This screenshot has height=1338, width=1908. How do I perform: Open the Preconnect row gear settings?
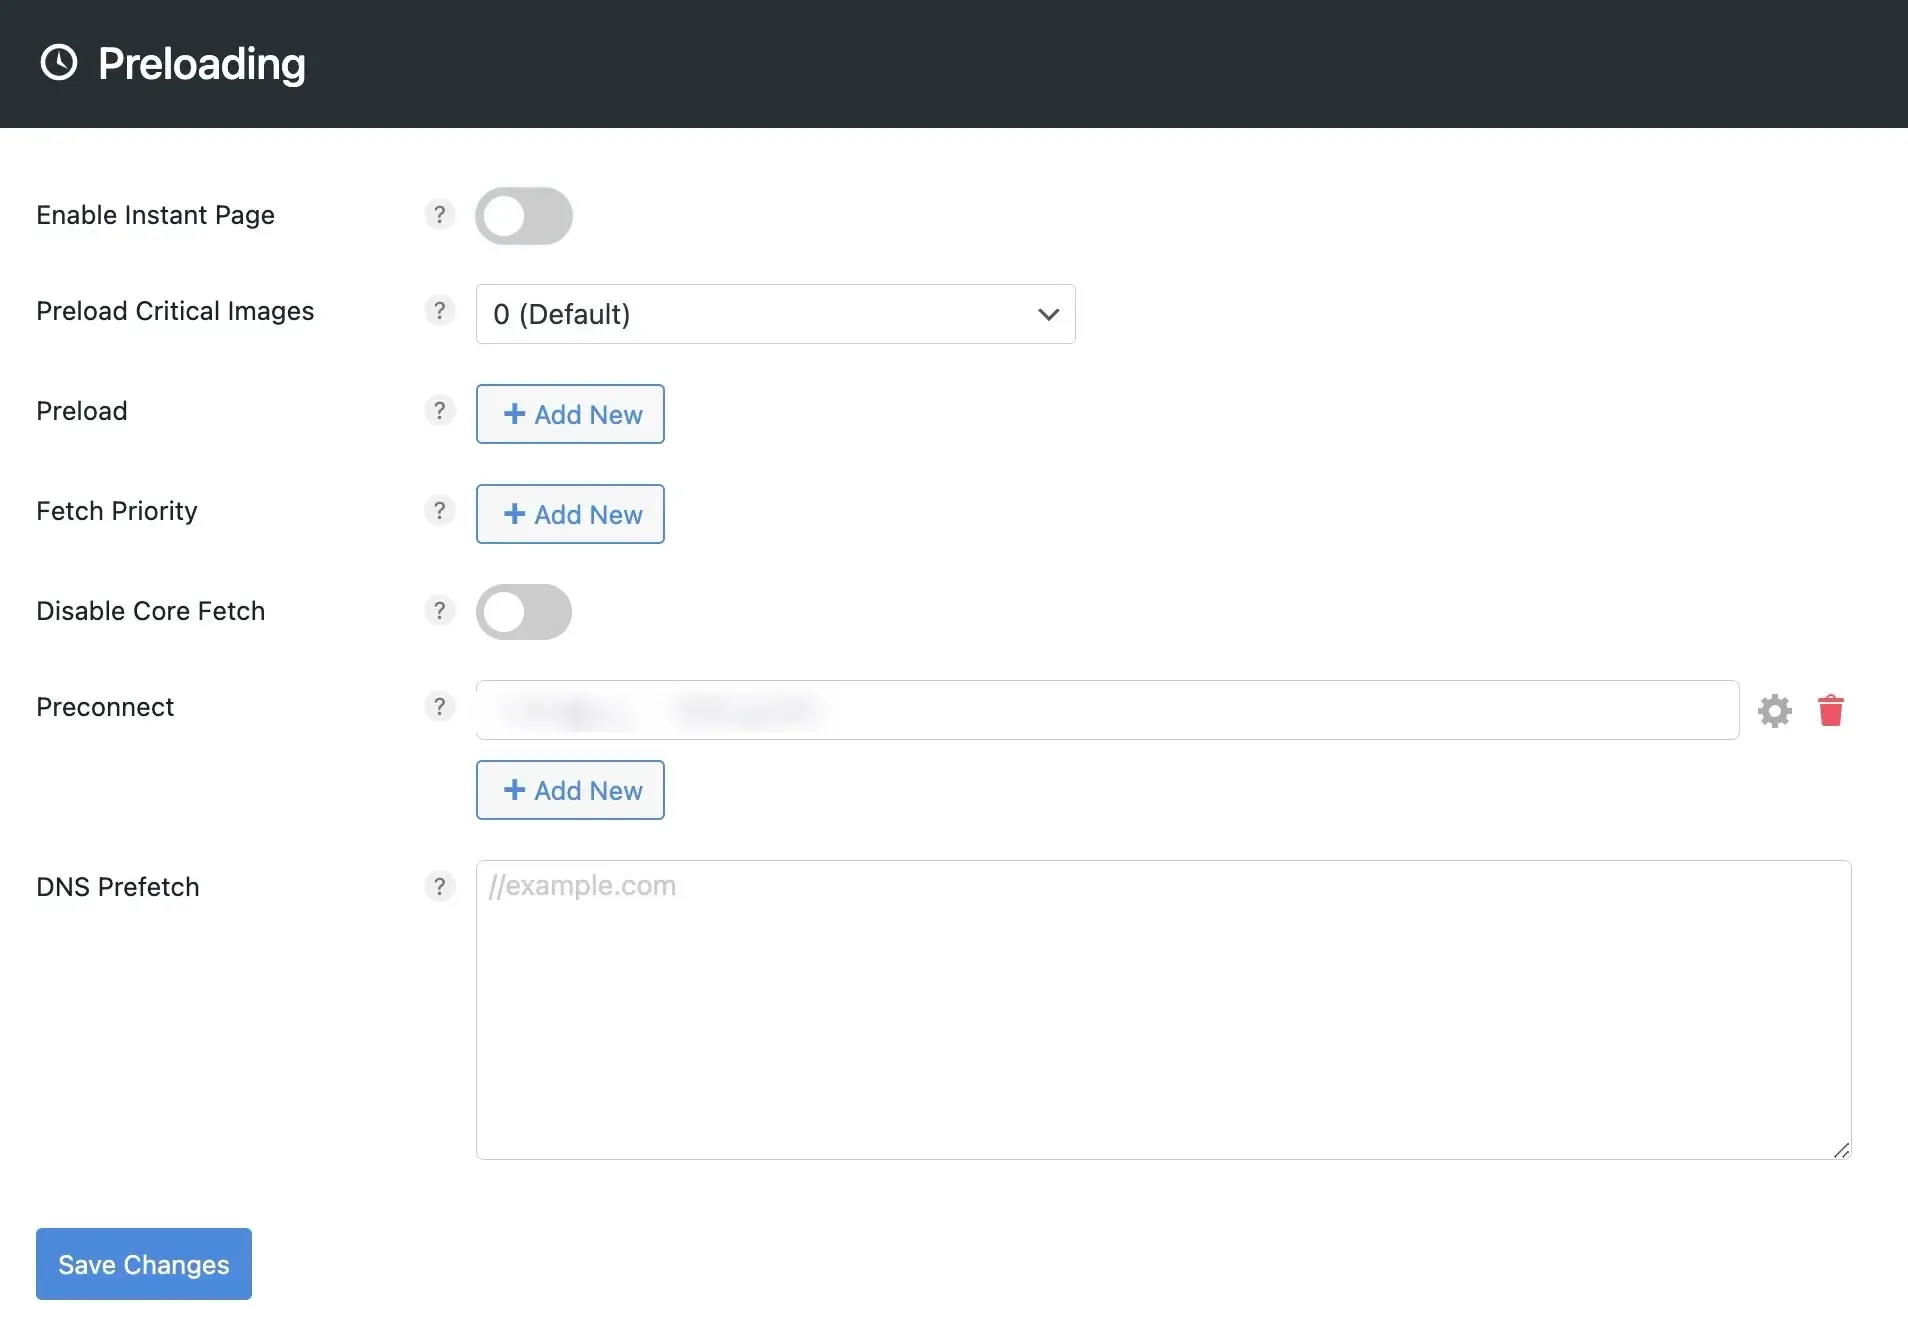(x=1774, y=710)
